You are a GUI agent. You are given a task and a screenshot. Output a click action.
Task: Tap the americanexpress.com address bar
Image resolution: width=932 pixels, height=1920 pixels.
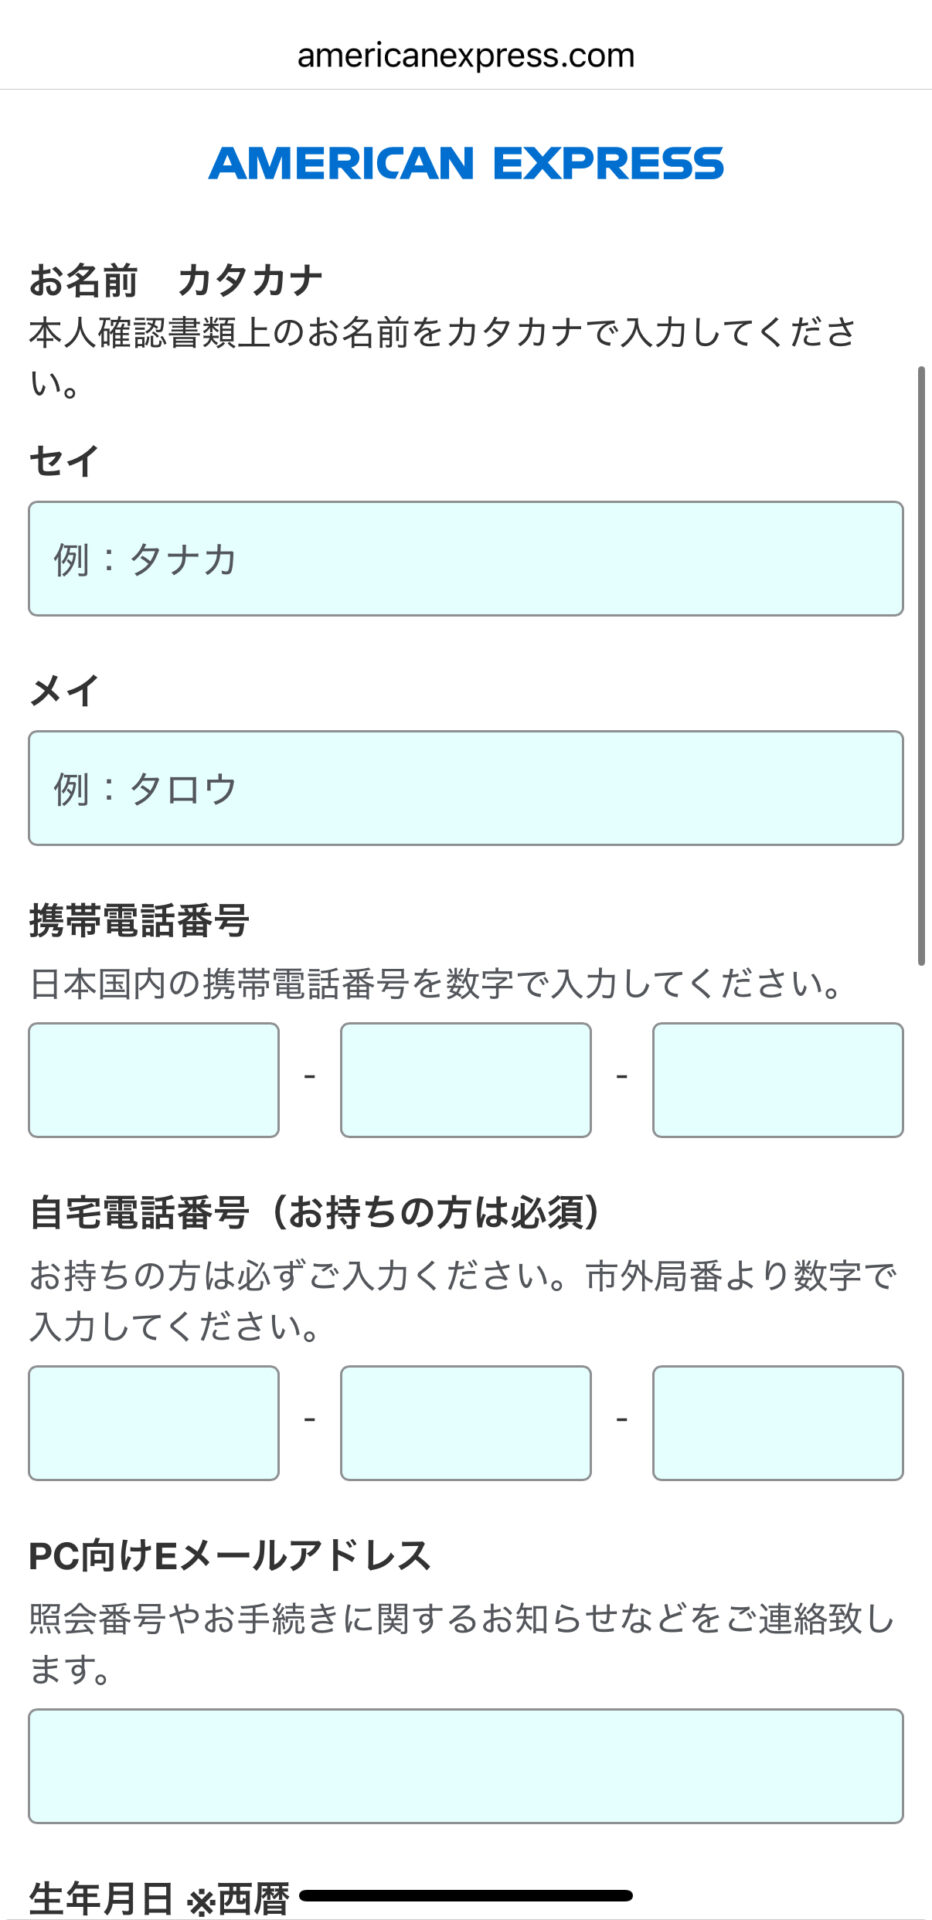[466, 55]
